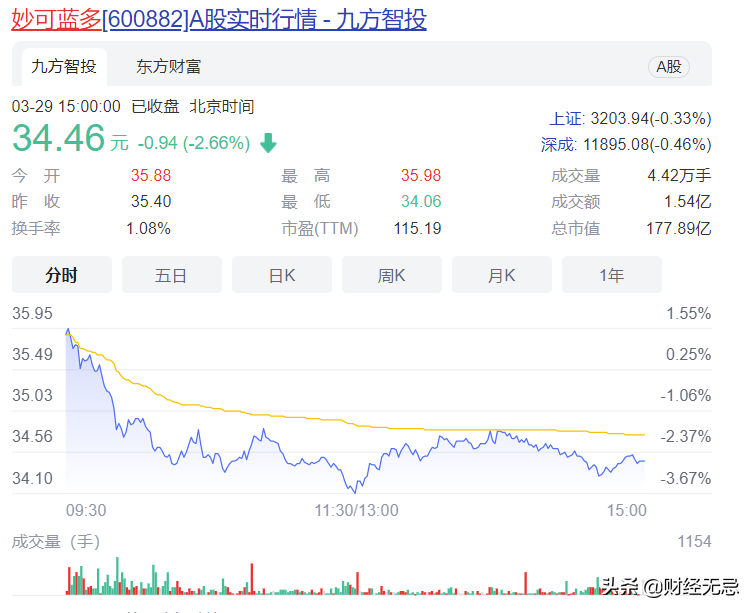Click the 总市值 value 177.89亿

coord(679,228)
